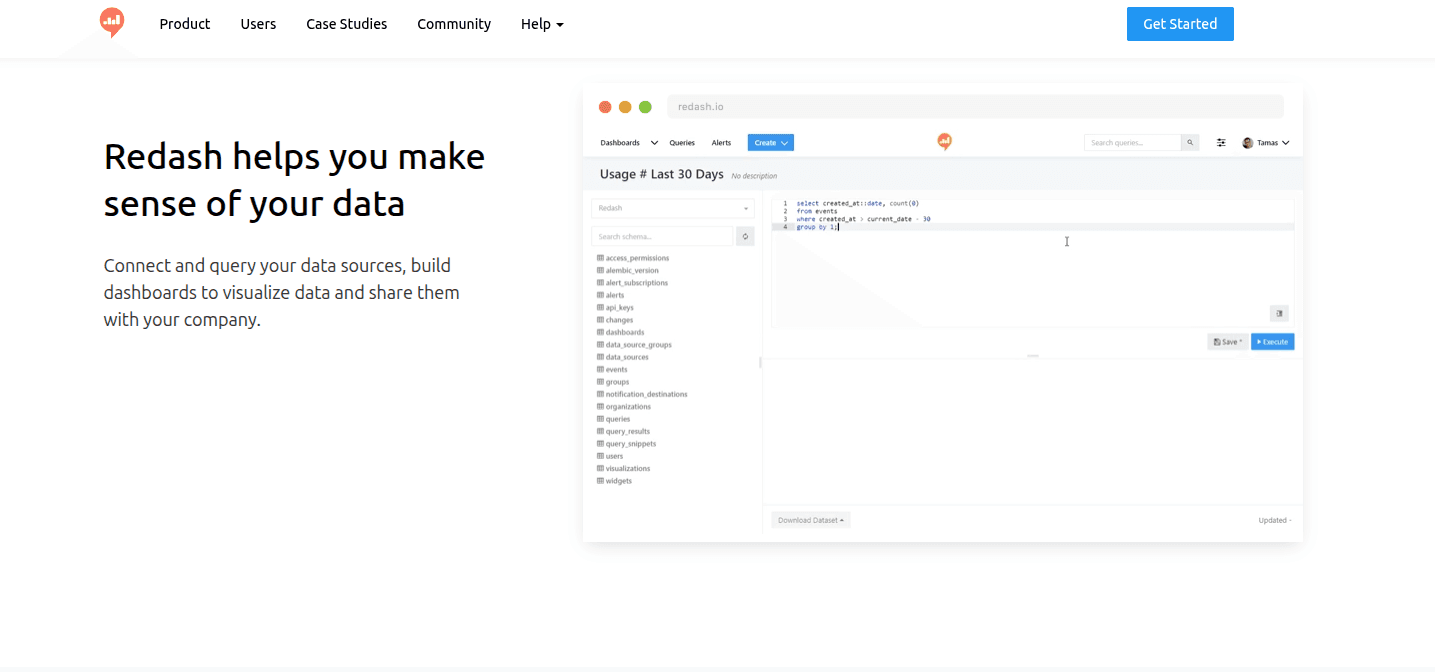Select the alerts table in the schema

coord(615,295)
